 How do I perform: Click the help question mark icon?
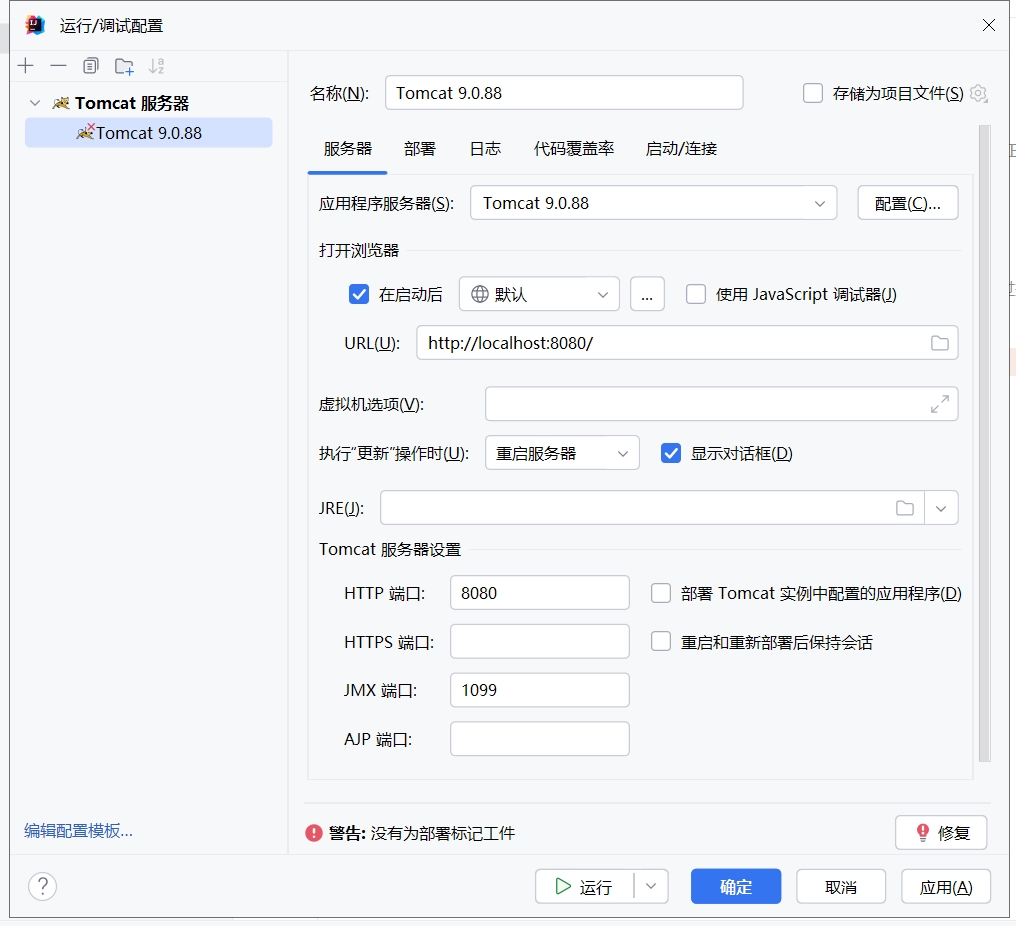(42, 886)
